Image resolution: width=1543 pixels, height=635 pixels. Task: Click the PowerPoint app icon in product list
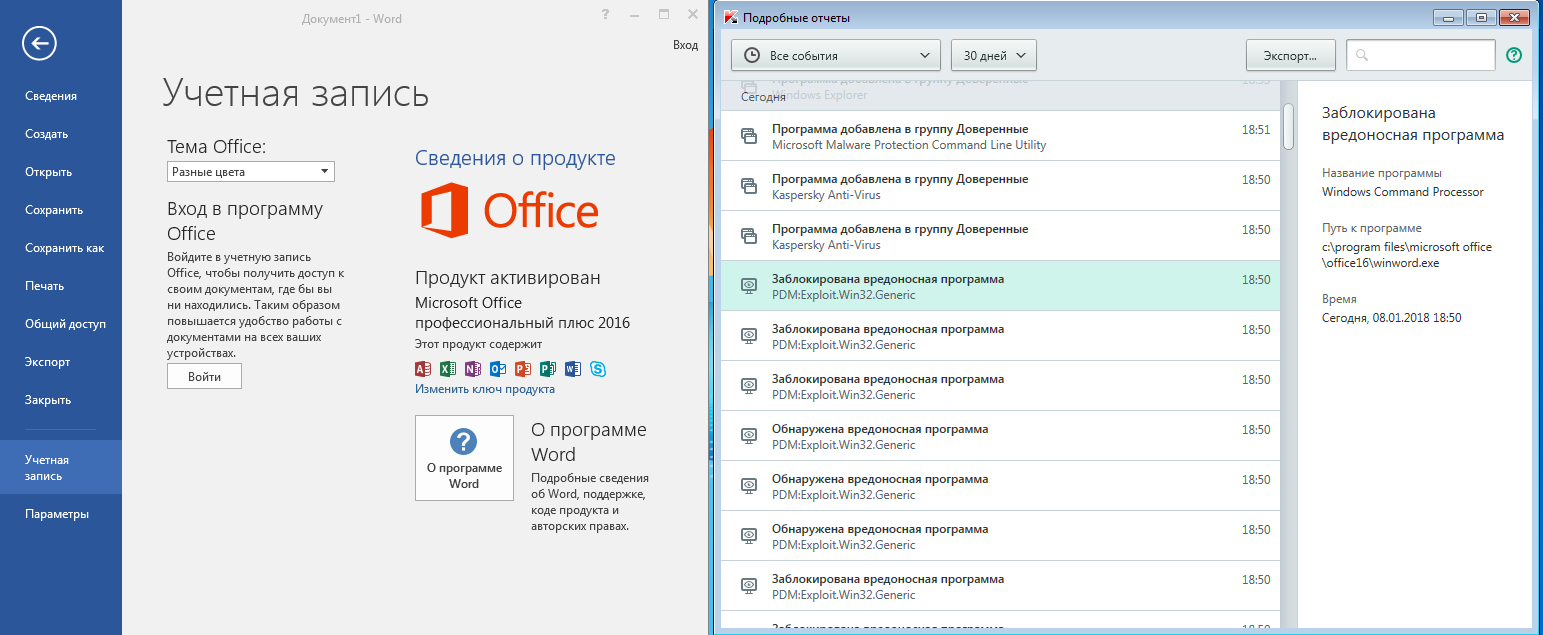click(523, 369)
